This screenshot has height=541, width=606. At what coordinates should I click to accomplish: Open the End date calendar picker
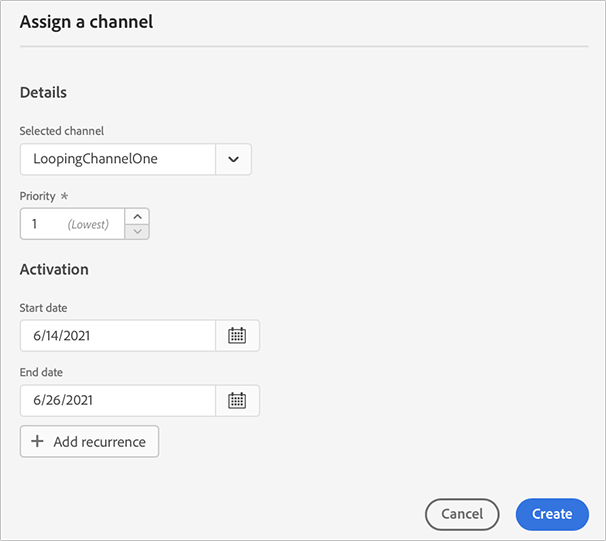point(237,400)
